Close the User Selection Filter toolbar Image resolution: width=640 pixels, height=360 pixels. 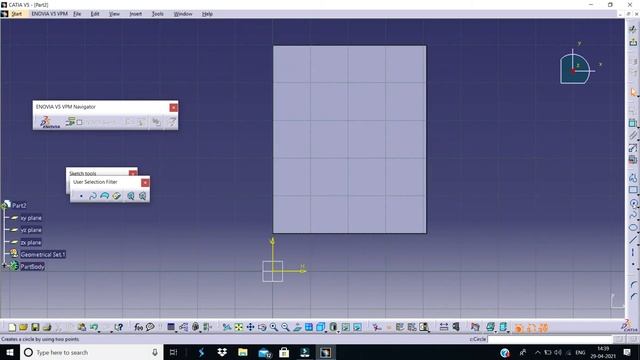145,182
